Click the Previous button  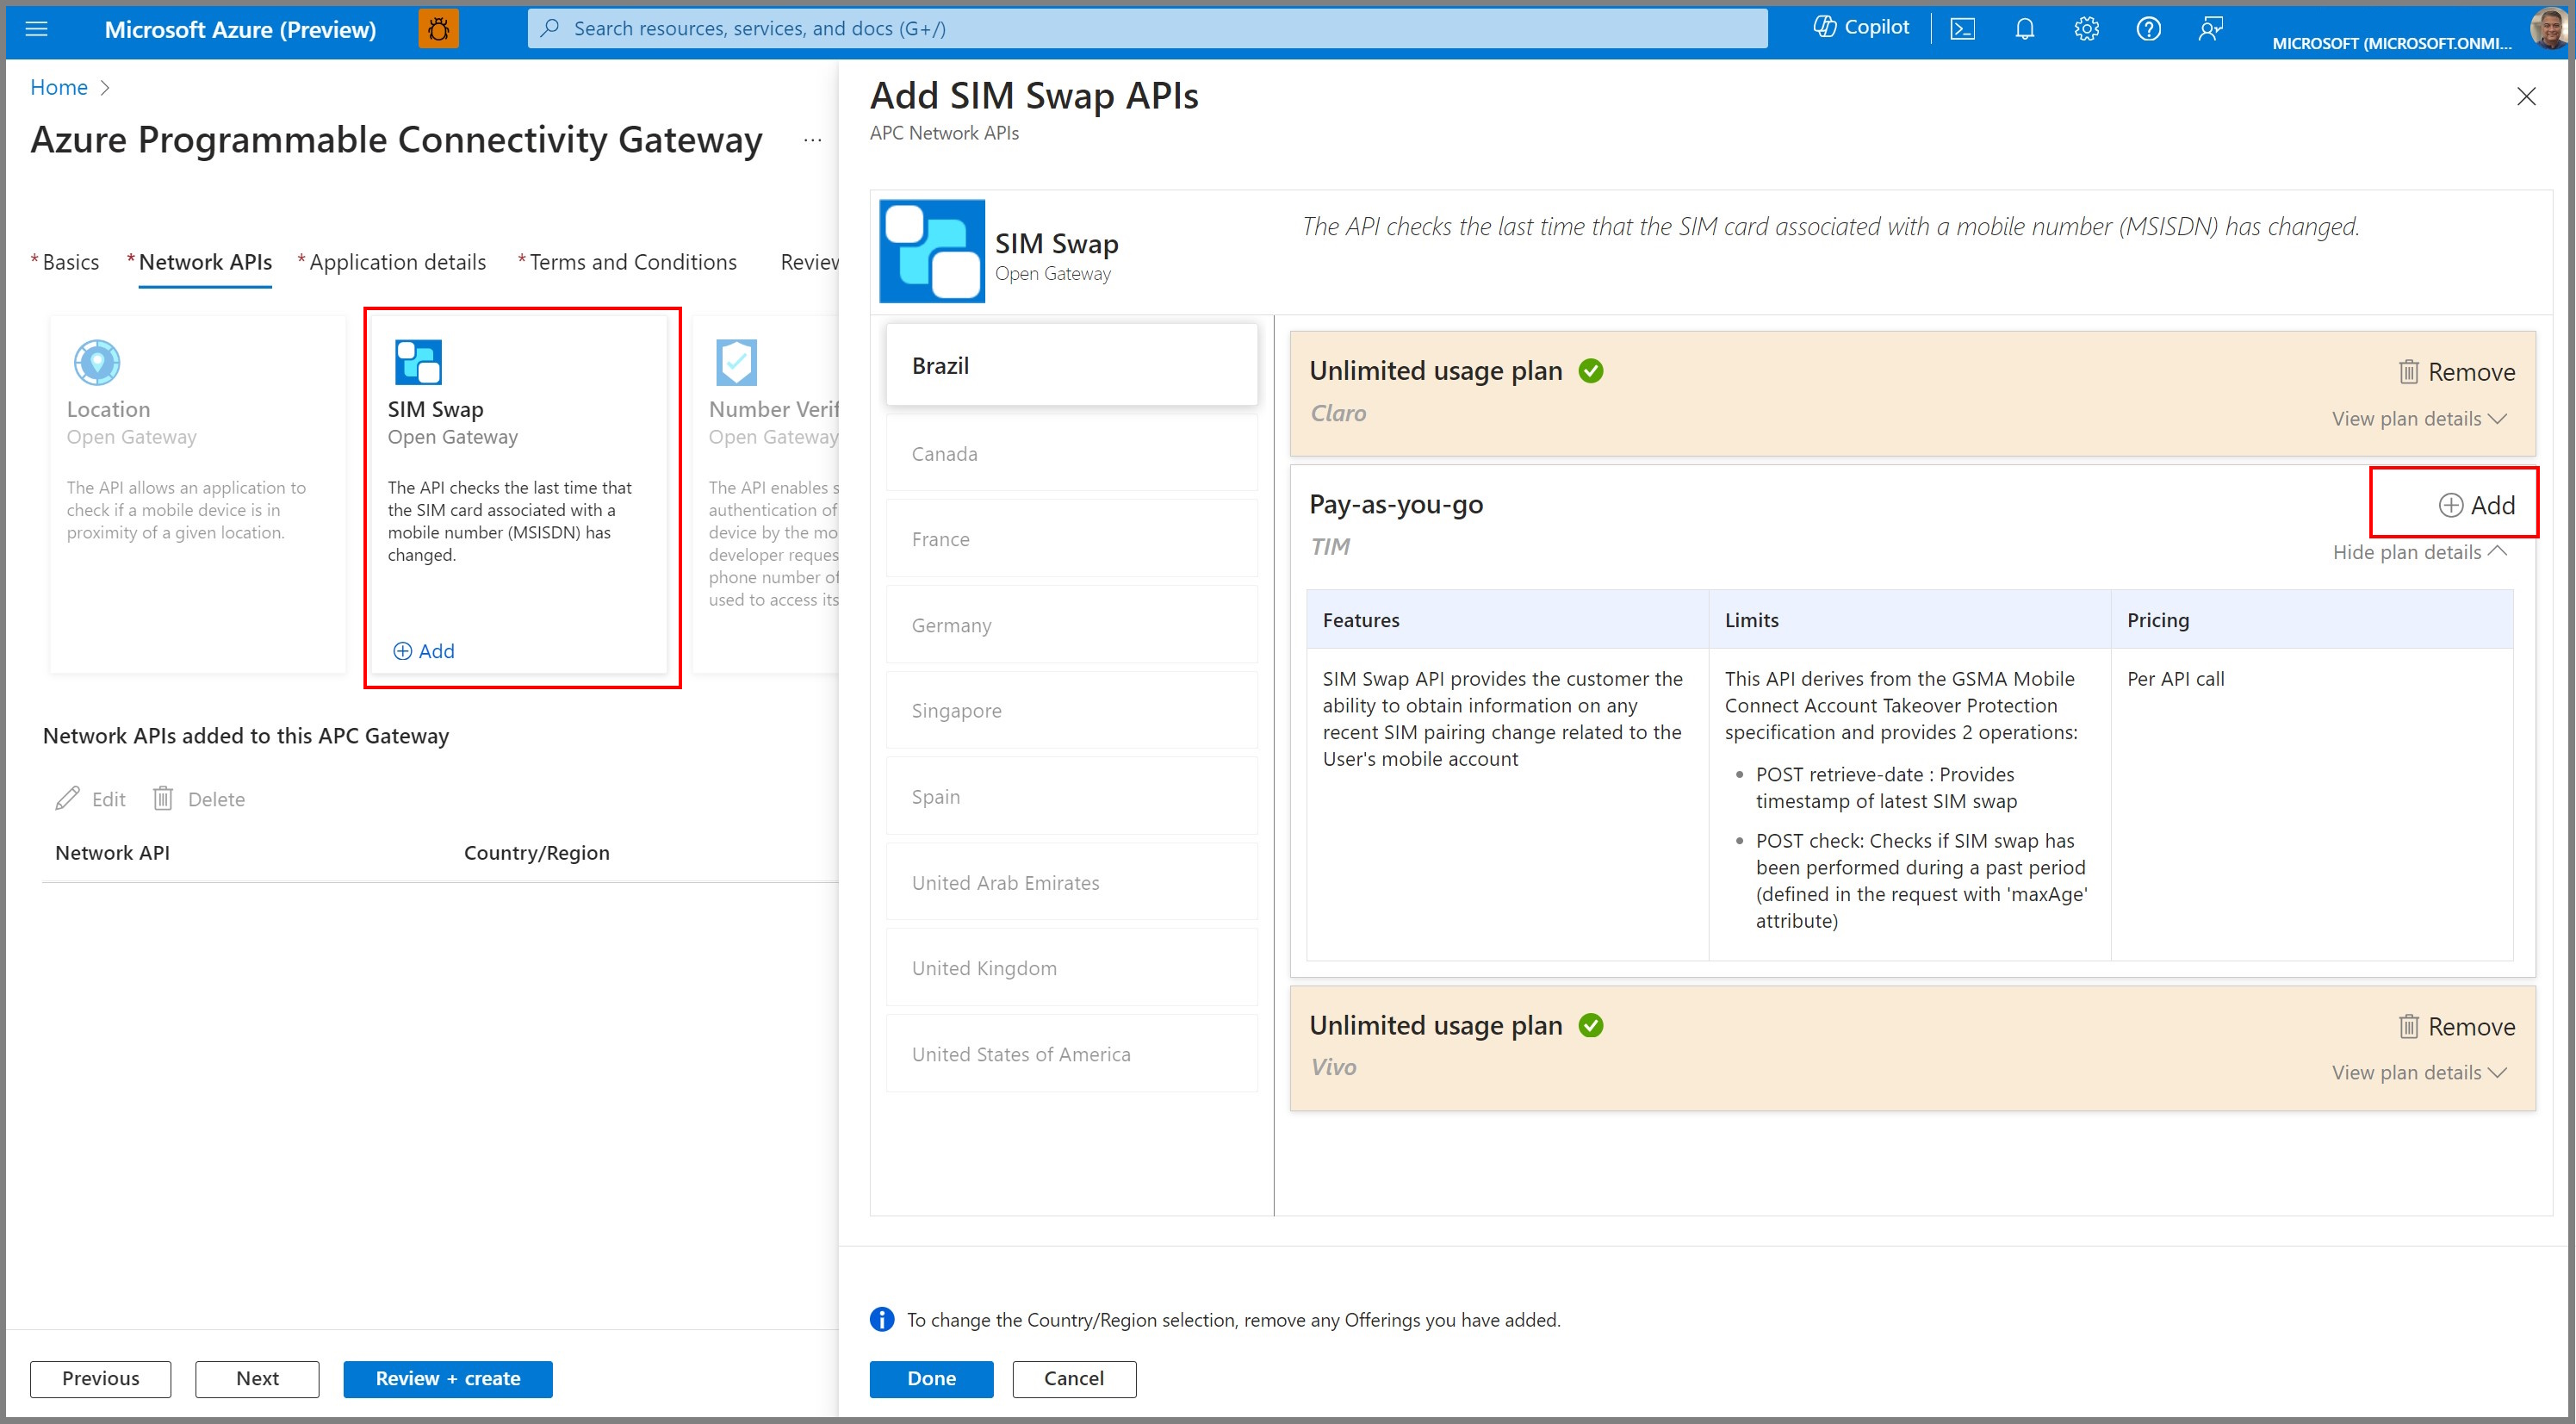100,1379
